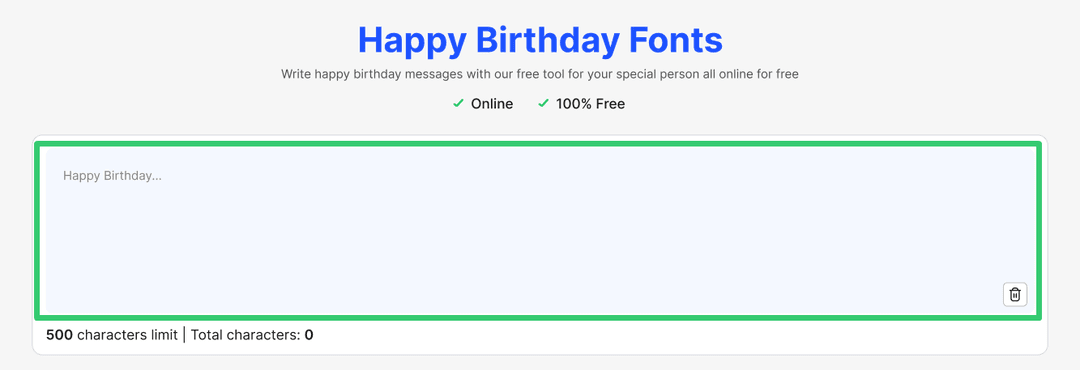This screenshot has width=1080, height=370.
Task: Click the "Total characters:" counter label
Action: click(246, 336)
